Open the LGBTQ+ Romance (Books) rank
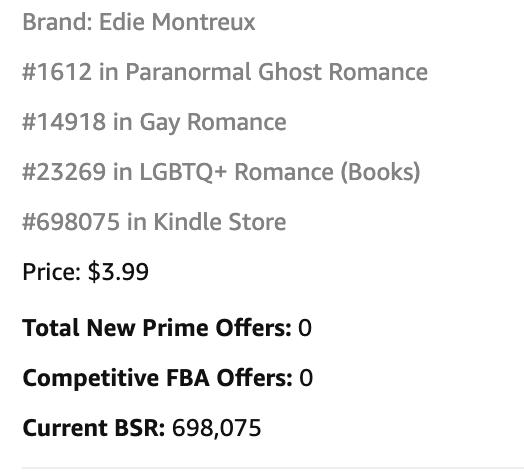Screen dimensions: 524x474 (x=221, y=172)
